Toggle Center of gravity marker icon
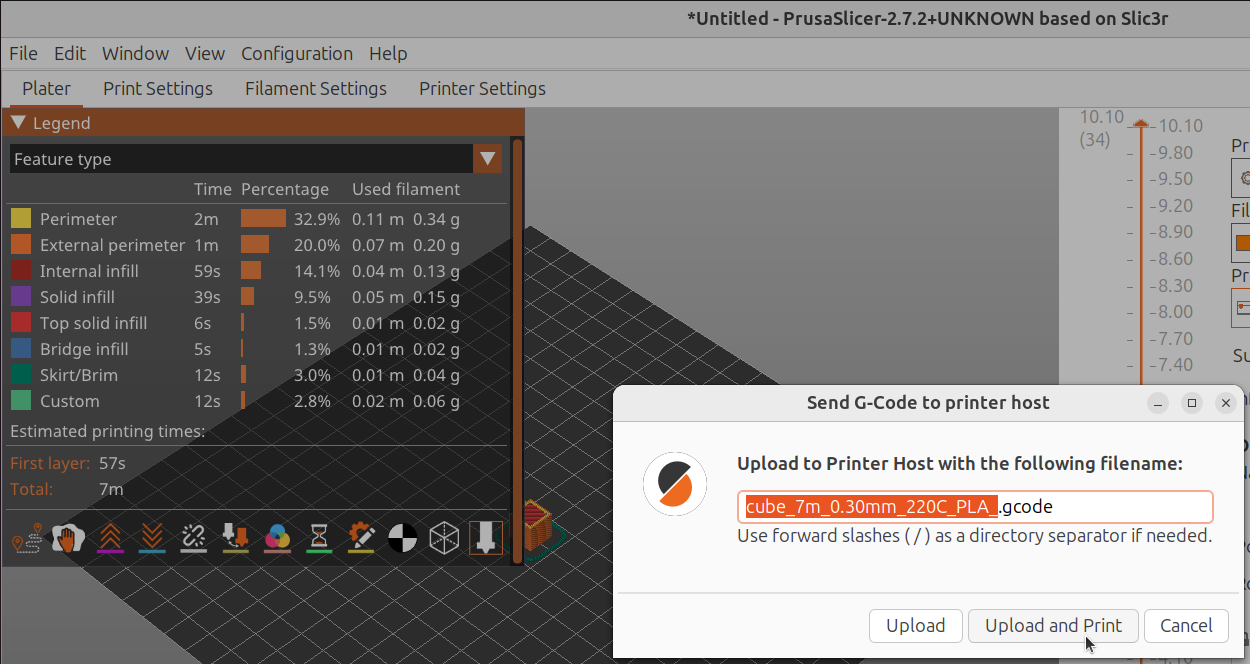 [402, 539]
